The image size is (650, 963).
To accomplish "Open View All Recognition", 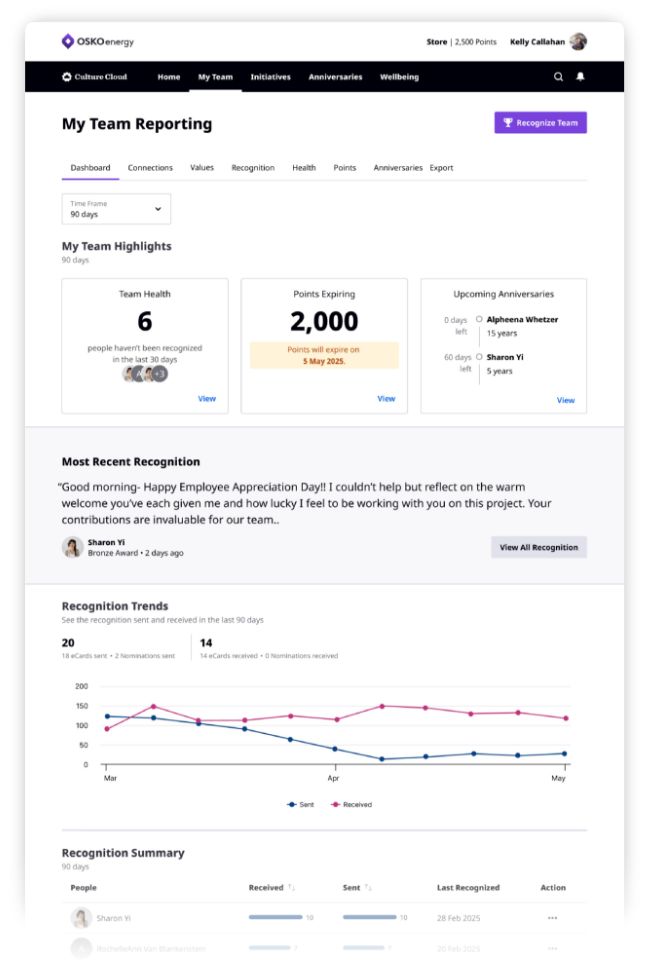I will click(x=538, y=547).
